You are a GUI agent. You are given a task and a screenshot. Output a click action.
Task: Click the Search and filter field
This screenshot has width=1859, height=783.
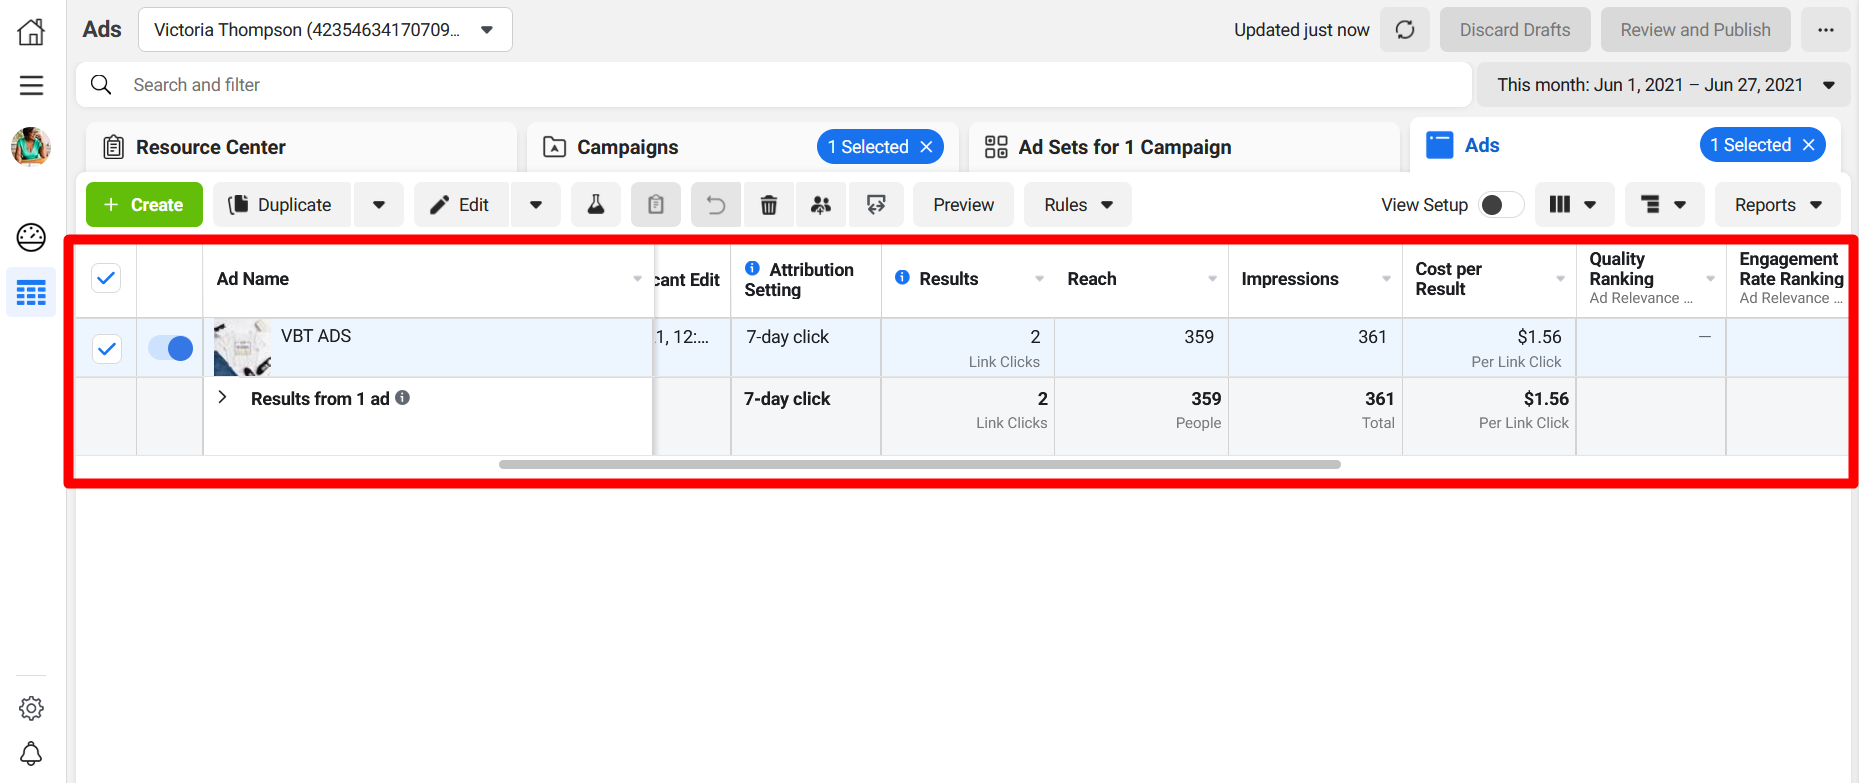click(770, 85)
